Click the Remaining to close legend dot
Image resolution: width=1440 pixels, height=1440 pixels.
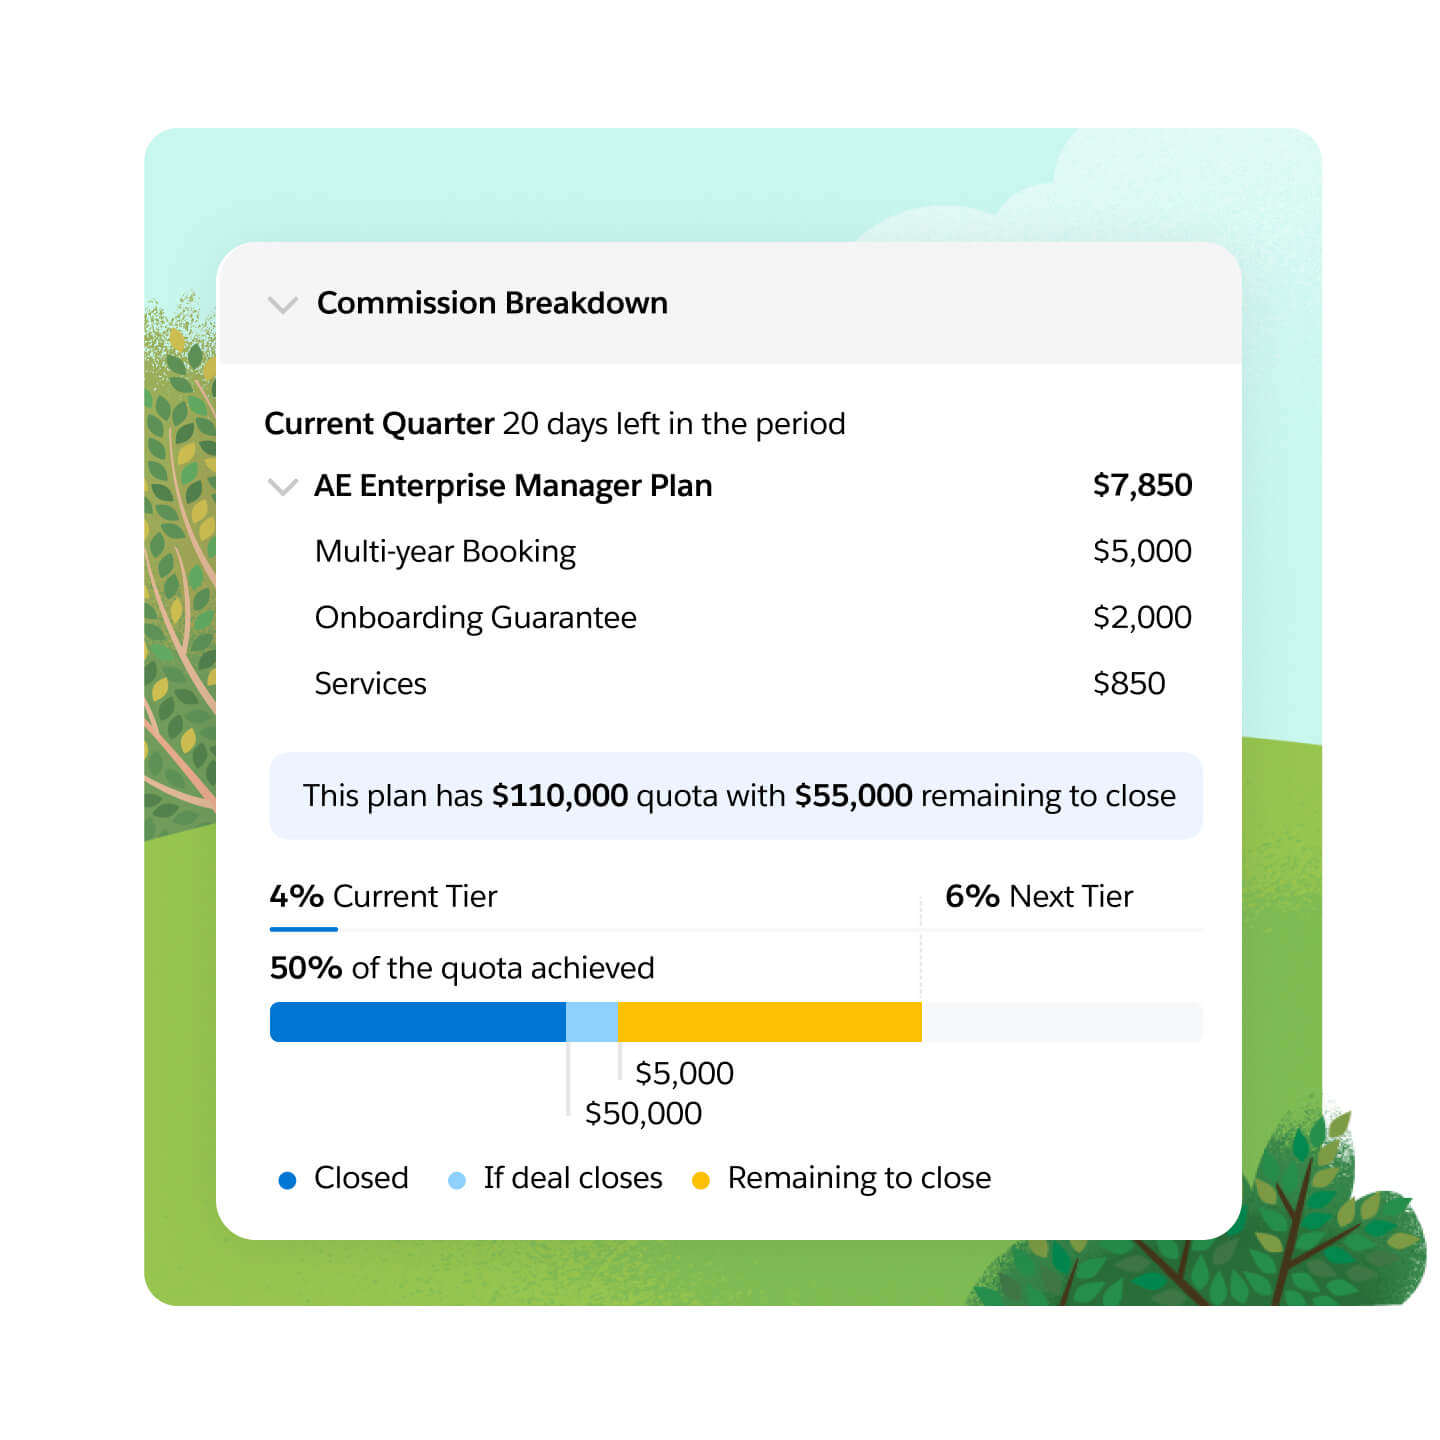[701, 1180]
